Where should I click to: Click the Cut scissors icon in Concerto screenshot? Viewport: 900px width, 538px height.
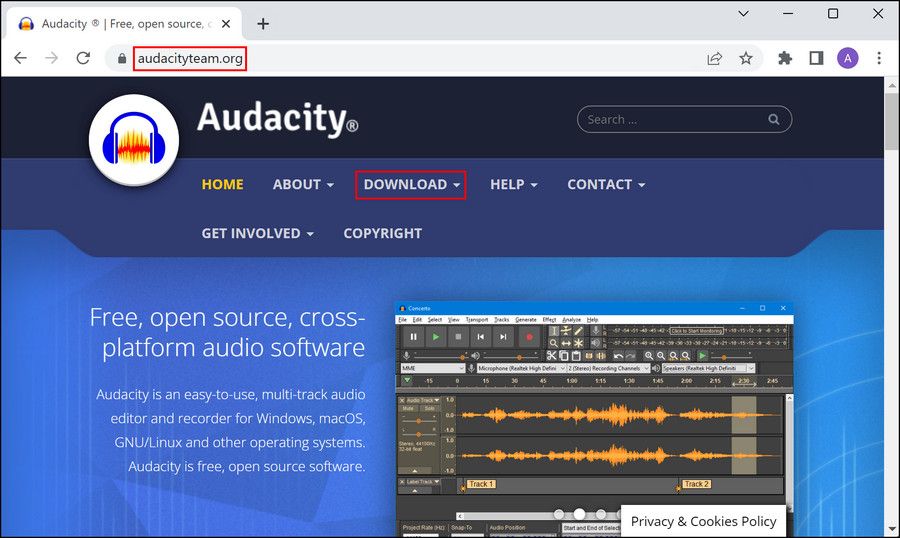coord(552,356)
